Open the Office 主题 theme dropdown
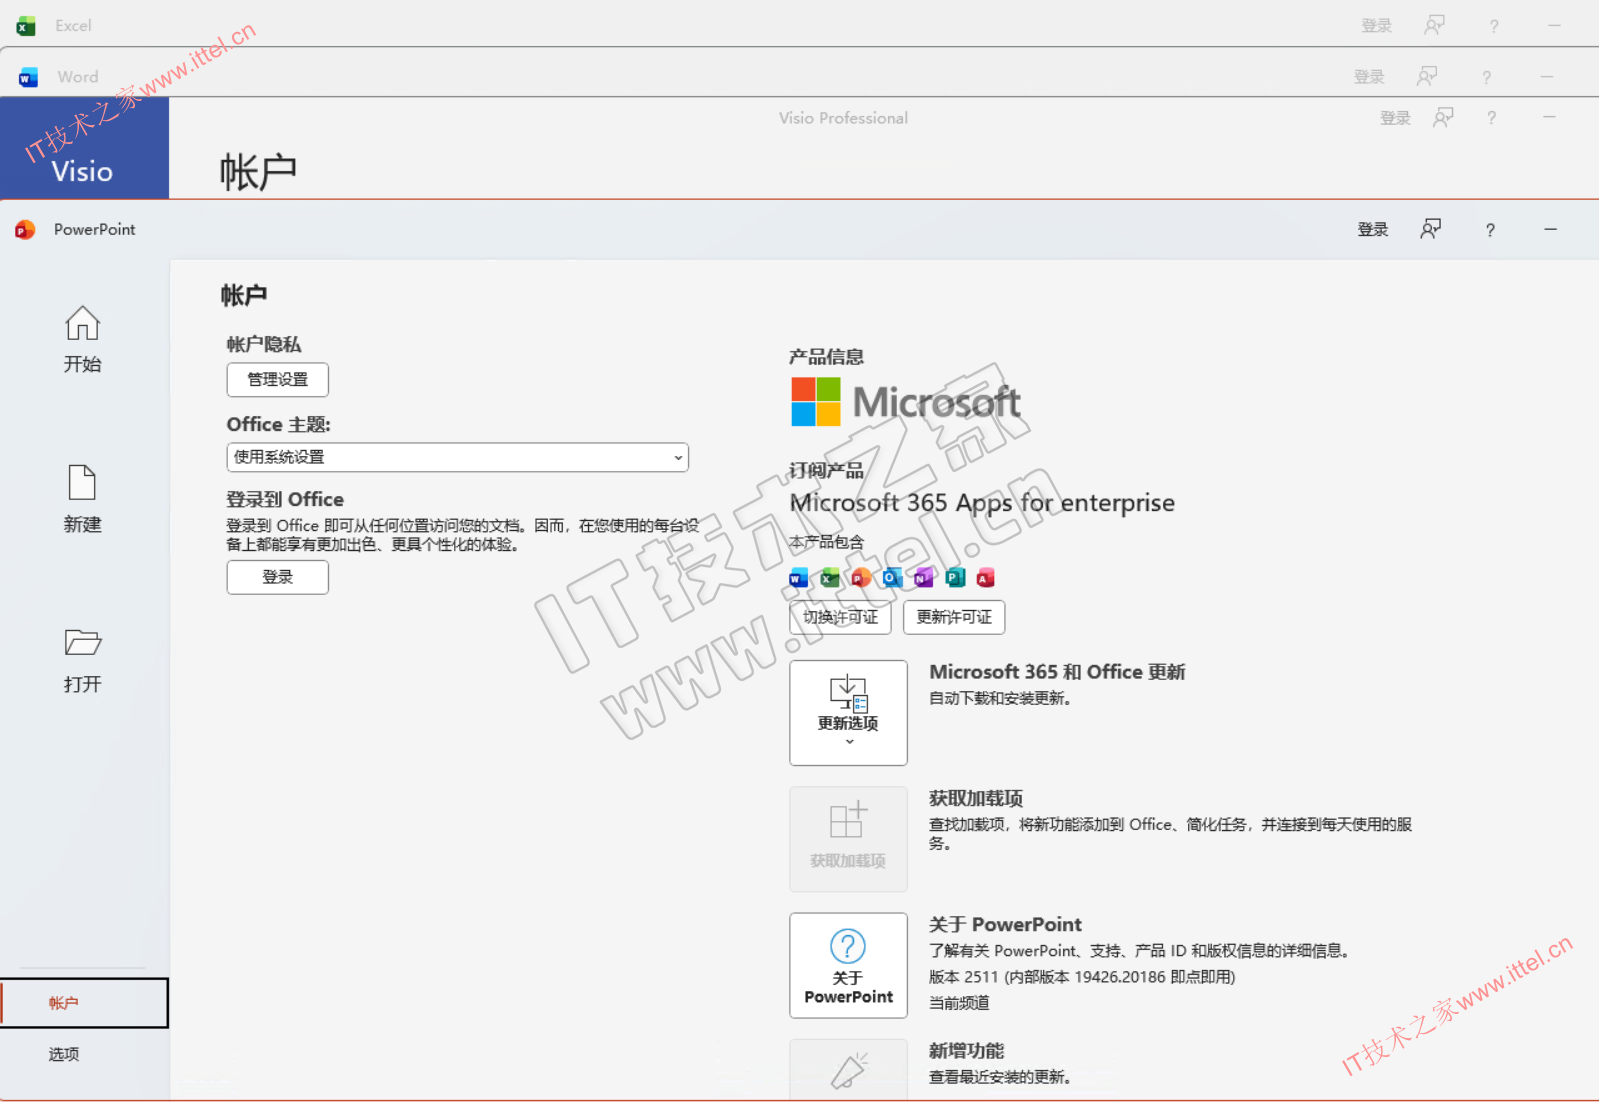Image resolution: width=1599 pixels, height=1102 pixels. [x=457, y=457]
